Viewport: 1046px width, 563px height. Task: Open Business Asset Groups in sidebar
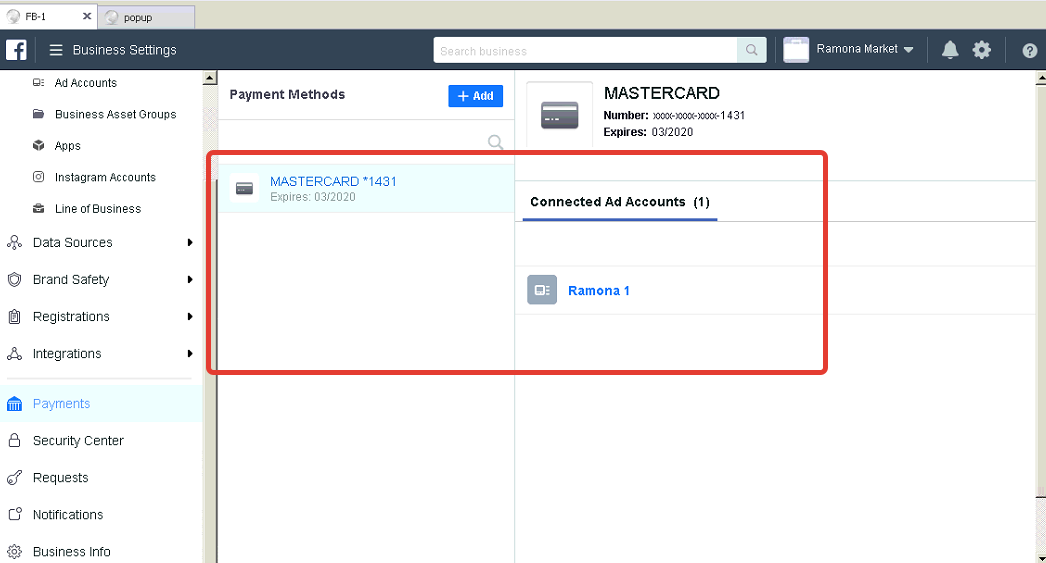point(115,114)
